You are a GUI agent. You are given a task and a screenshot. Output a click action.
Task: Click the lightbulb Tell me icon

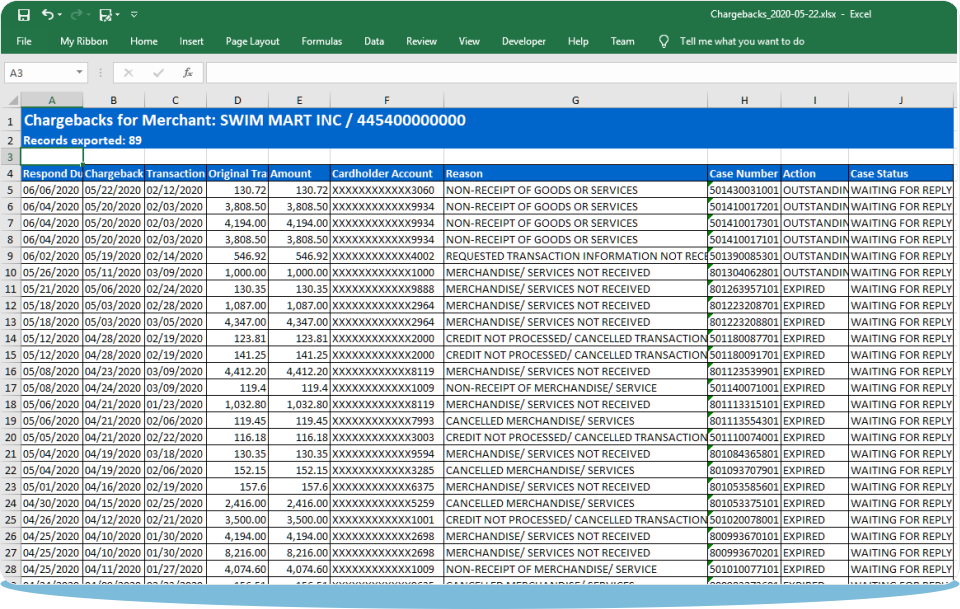(664, 42)
